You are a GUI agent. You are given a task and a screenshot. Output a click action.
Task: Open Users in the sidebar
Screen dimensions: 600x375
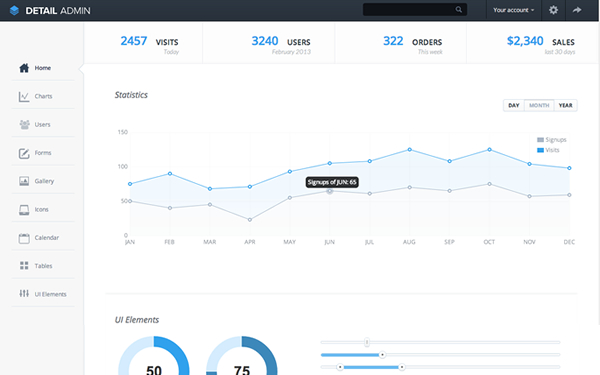click(x=43, y=124)
